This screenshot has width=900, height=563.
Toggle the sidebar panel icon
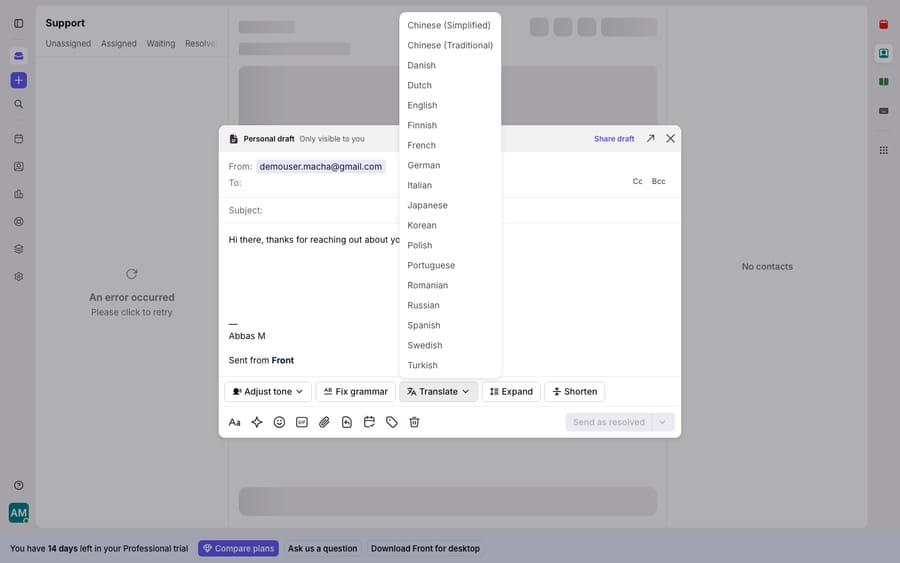pyautogui.click(x=19, y=24)
